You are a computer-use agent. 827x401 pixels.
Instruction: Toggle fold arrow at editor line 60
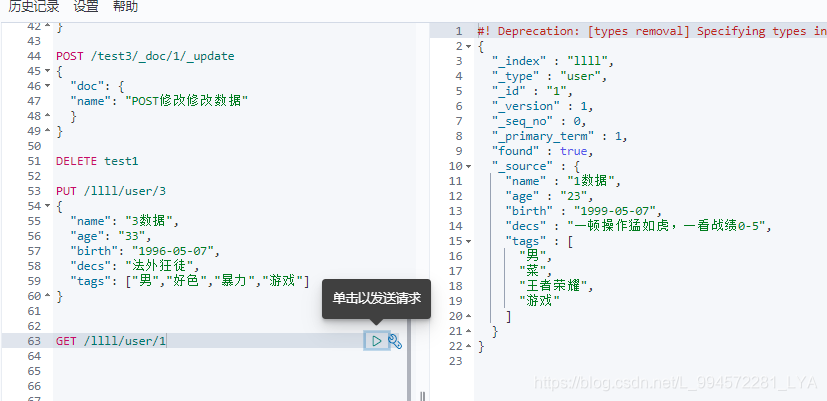[x=47, y=296]
